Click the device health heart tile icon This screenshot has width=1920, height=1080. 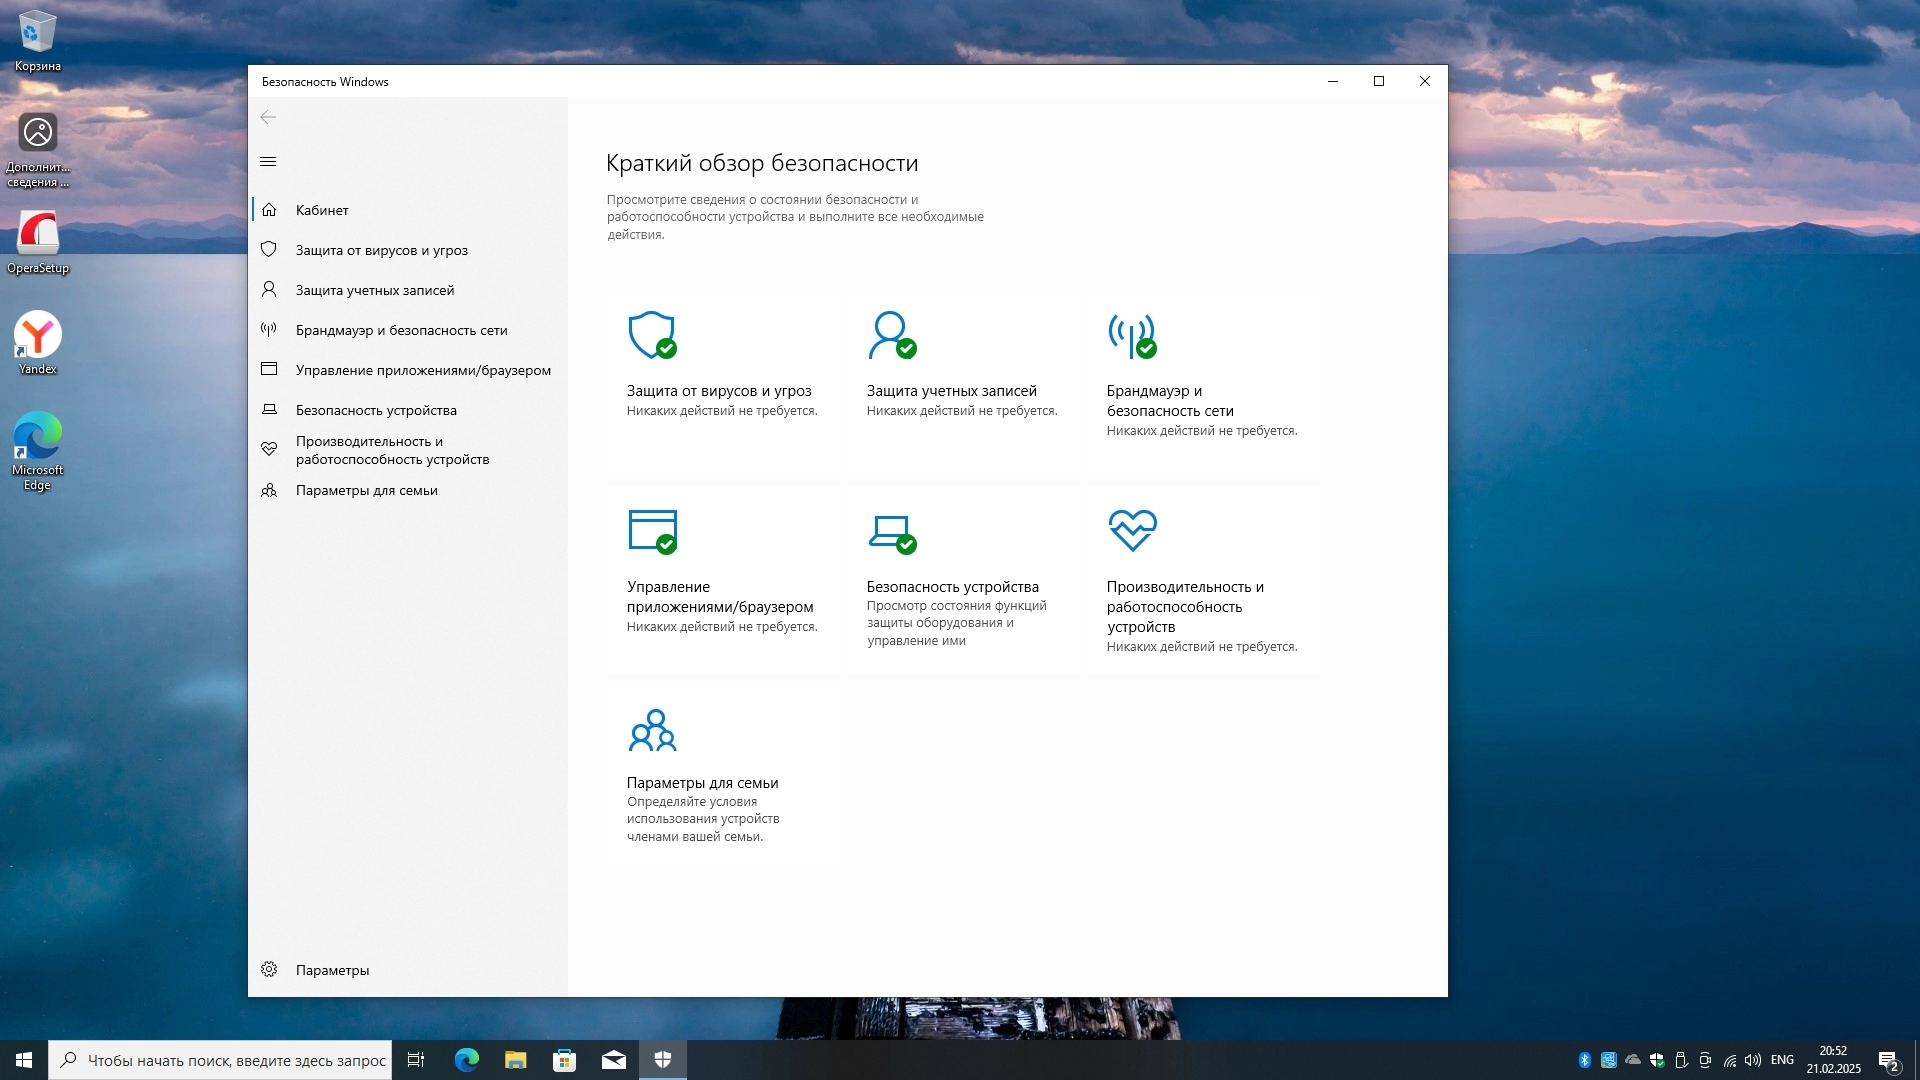1132,530
